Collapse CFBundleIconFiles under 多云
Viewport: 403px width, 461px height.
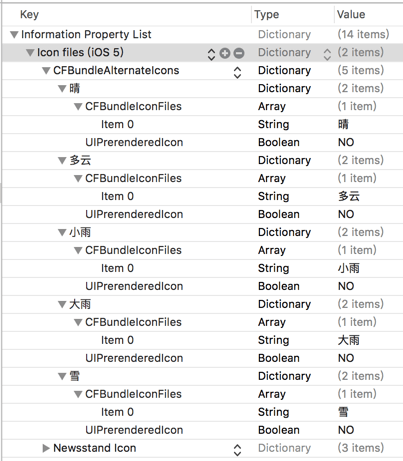point(78,179)
